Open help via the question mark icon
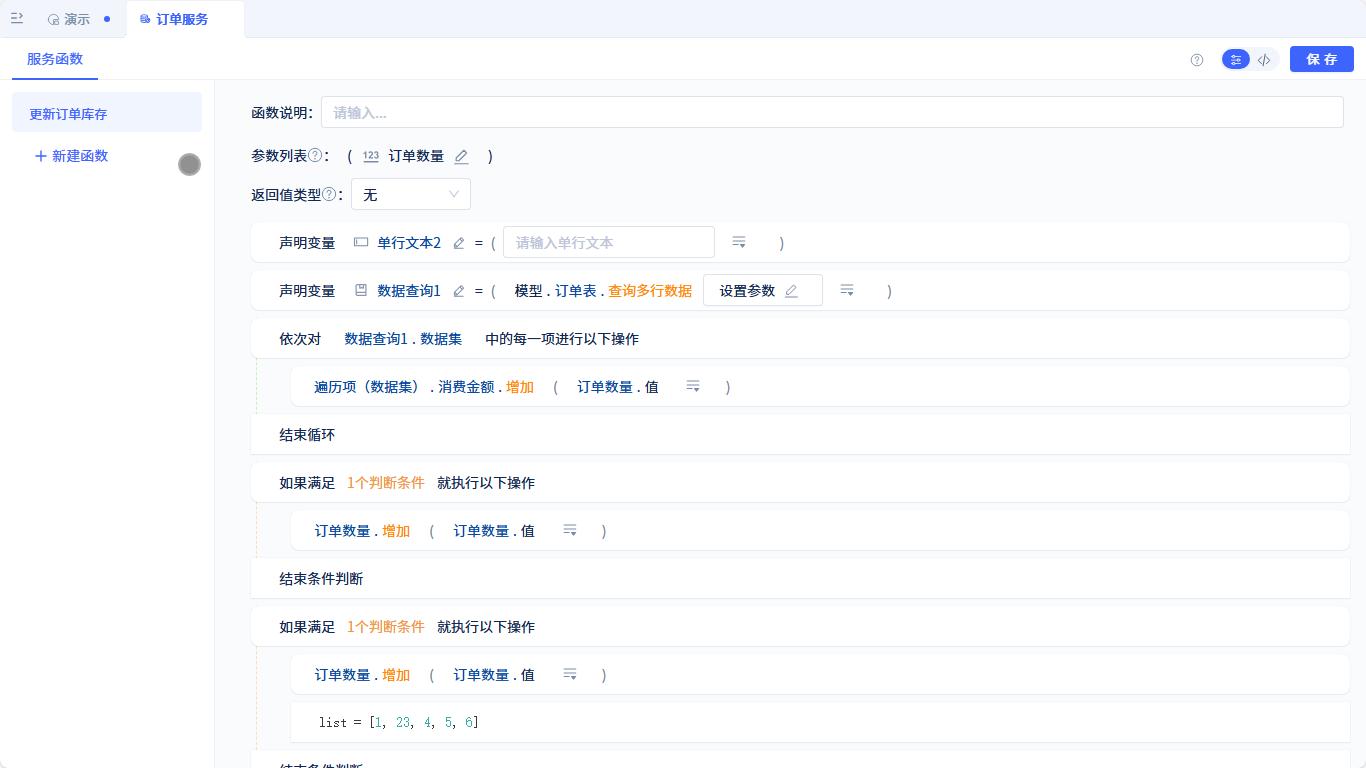This screenshot has height=768, width=1366. pos(1196,60)
